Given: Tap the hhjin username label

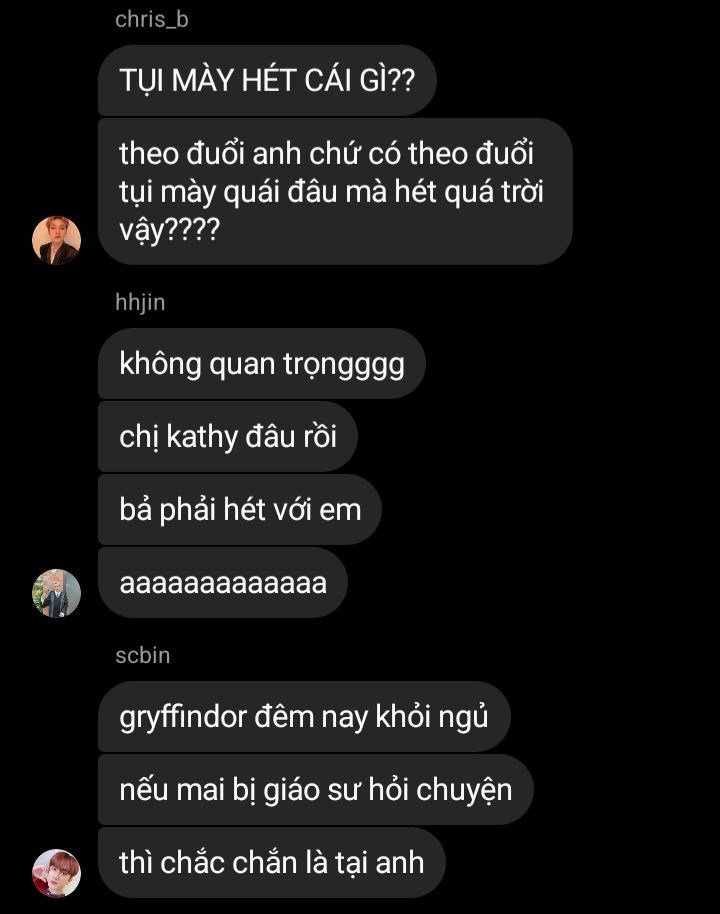Looking at the screenshot, I should [x=140, y=303].
